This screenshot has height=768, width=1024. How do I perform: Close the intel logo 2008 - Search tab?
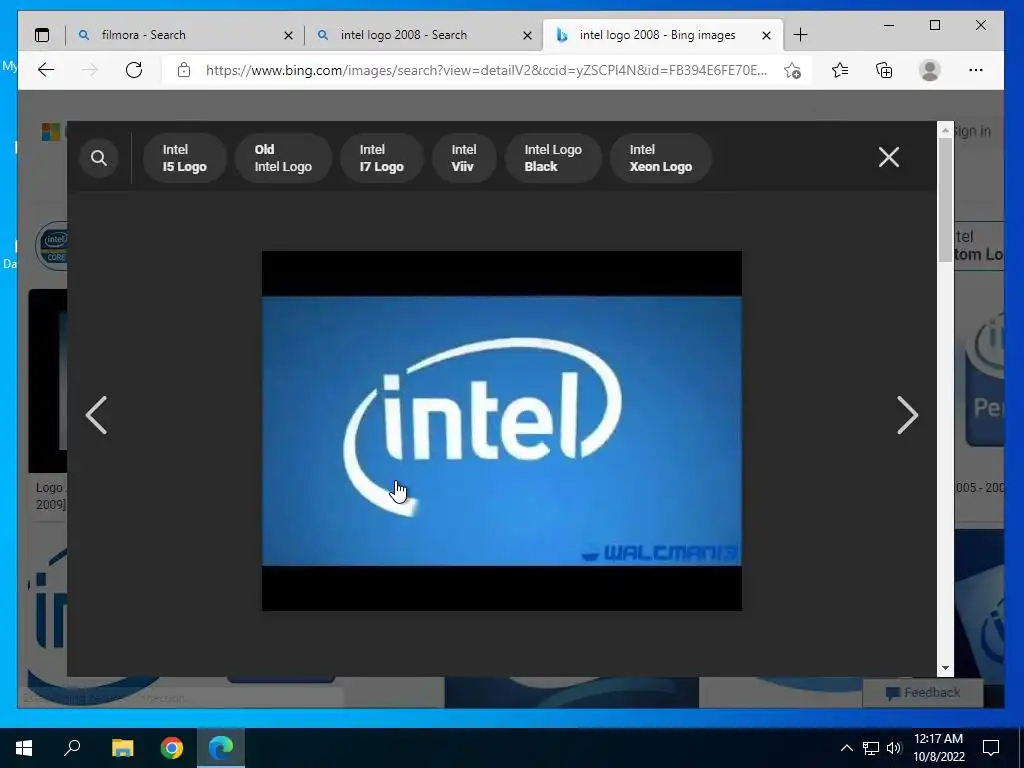[528, 35]
